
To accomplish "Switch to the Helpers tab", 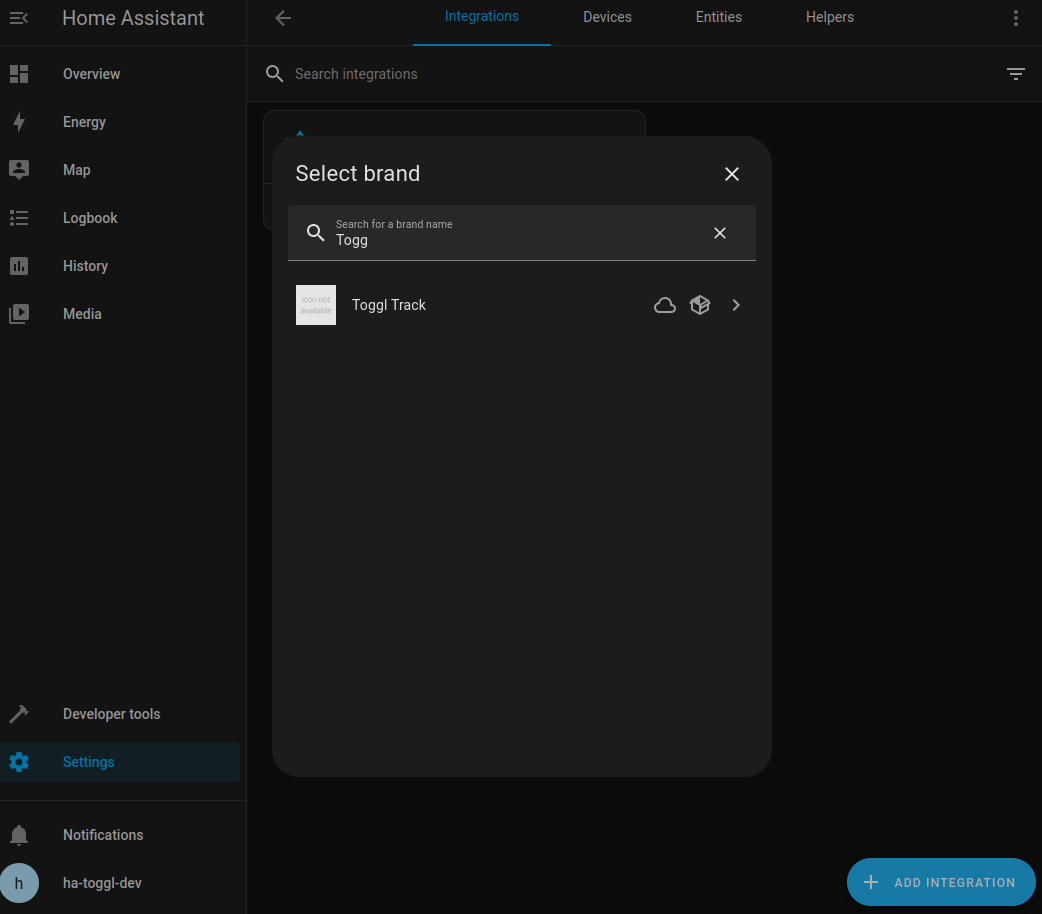I will click(829, 17).
